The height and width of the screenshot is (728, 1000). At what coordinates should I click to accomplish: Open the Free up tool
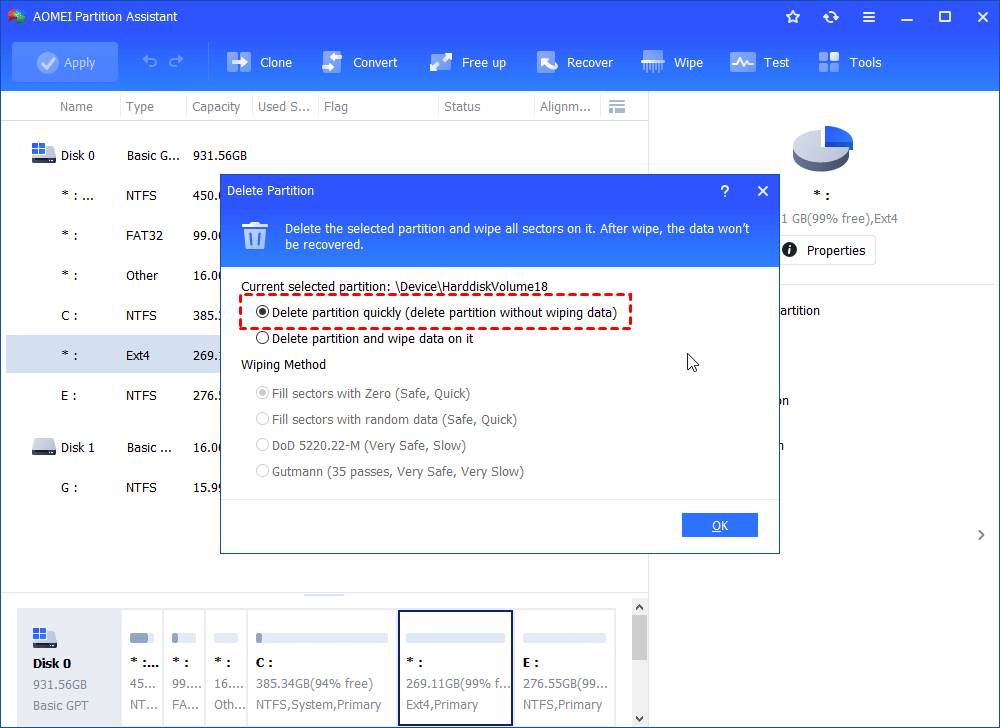tap(467, 62)
